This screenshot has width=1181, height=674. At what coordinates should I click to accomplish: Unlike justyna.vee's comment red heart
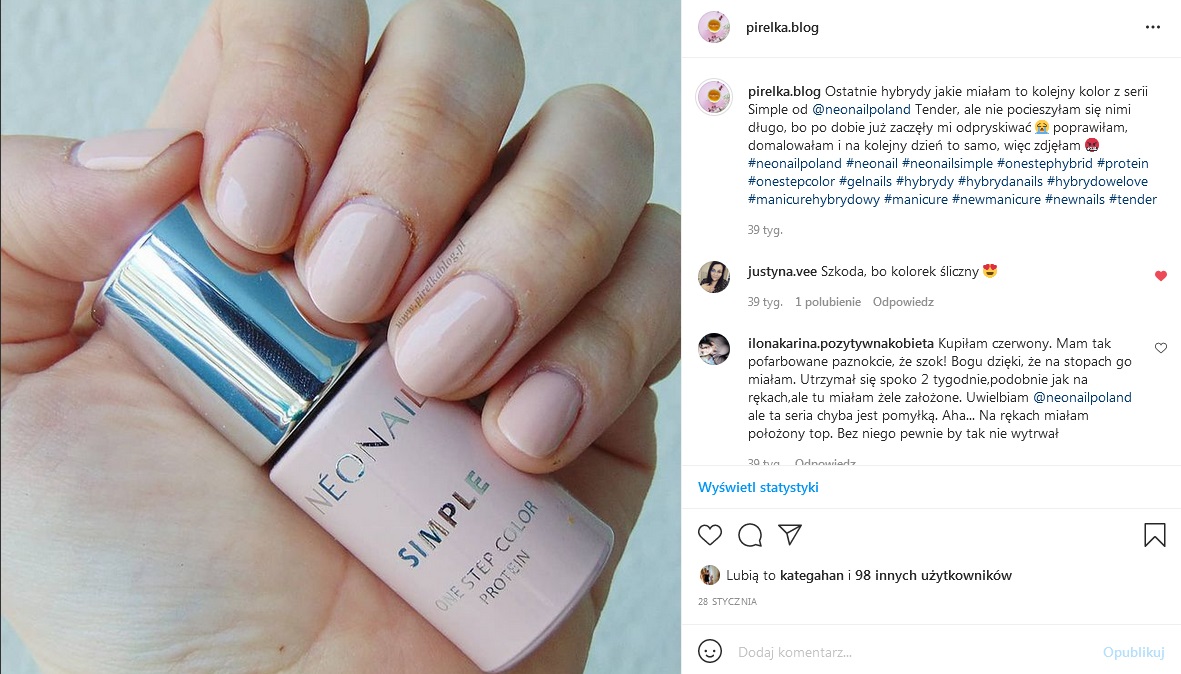tap(1161, 276)
